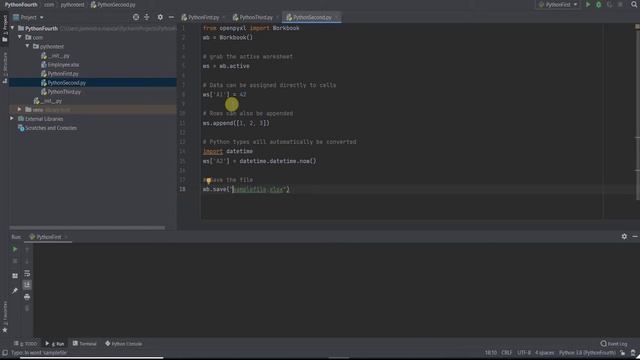Stop the process in Run panel

click(15, 261)
